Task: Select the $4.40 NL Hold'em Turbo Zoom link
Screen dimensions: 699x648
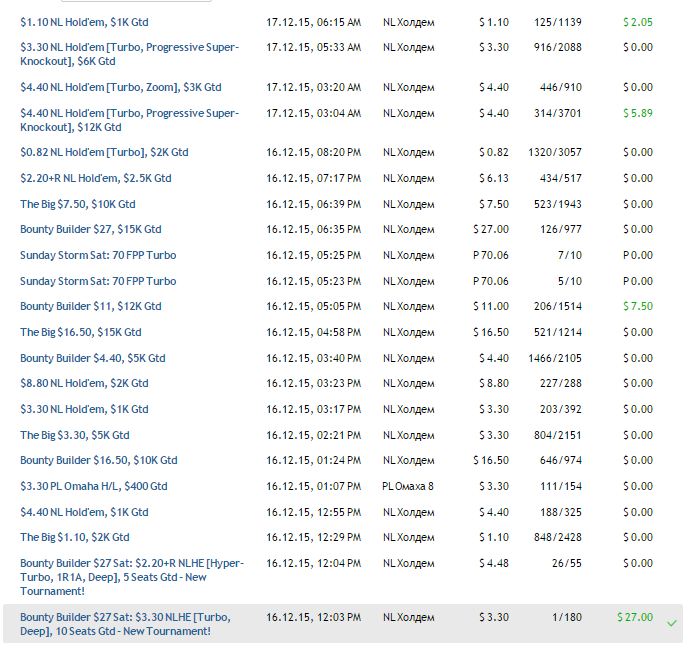Action: pyautogui.click(x=121, y=88)
